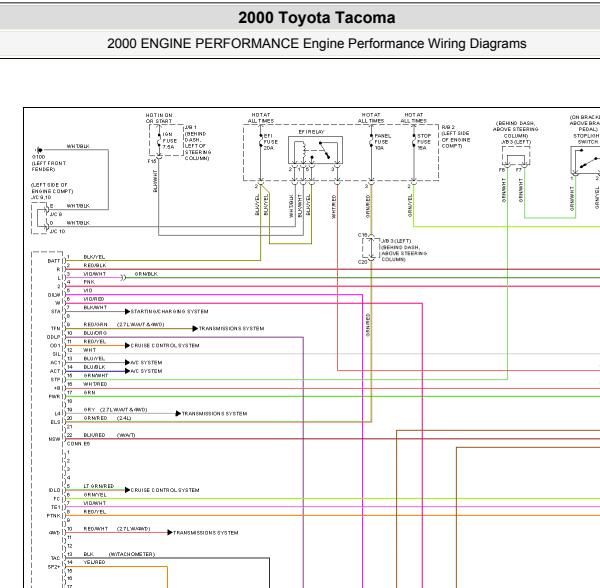
Task: Select the 'EFI FUSE 20A' label
Action: (271, 142)
